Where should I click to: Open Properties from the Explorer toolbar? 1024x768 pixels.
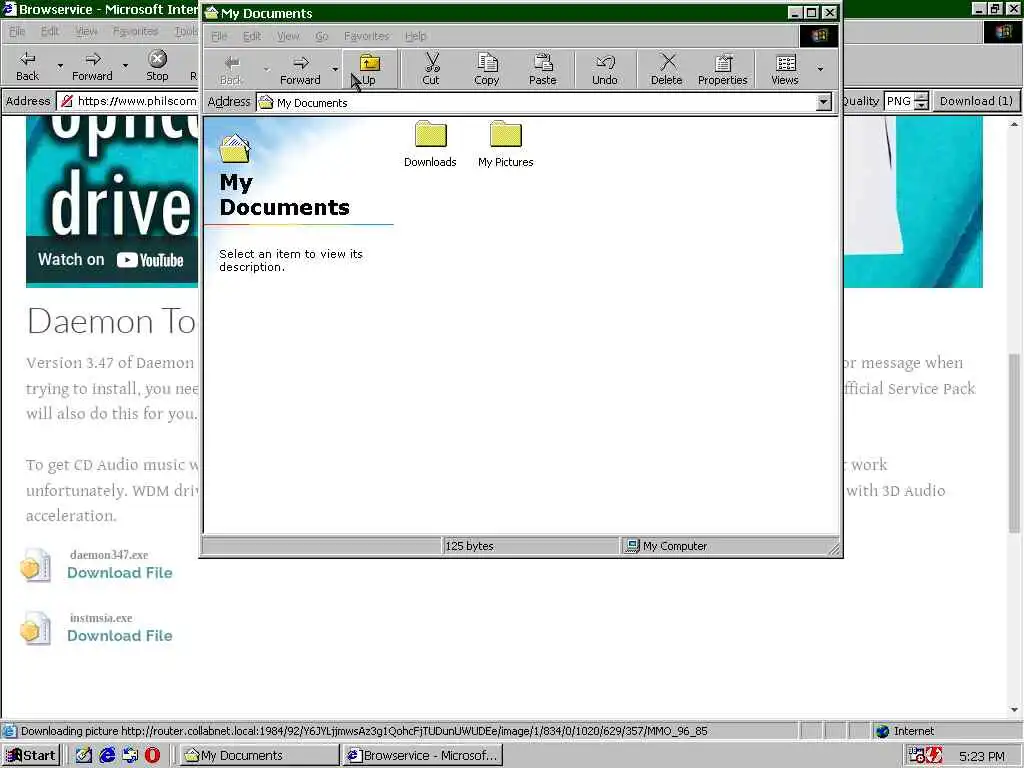[x=722, y=69]
